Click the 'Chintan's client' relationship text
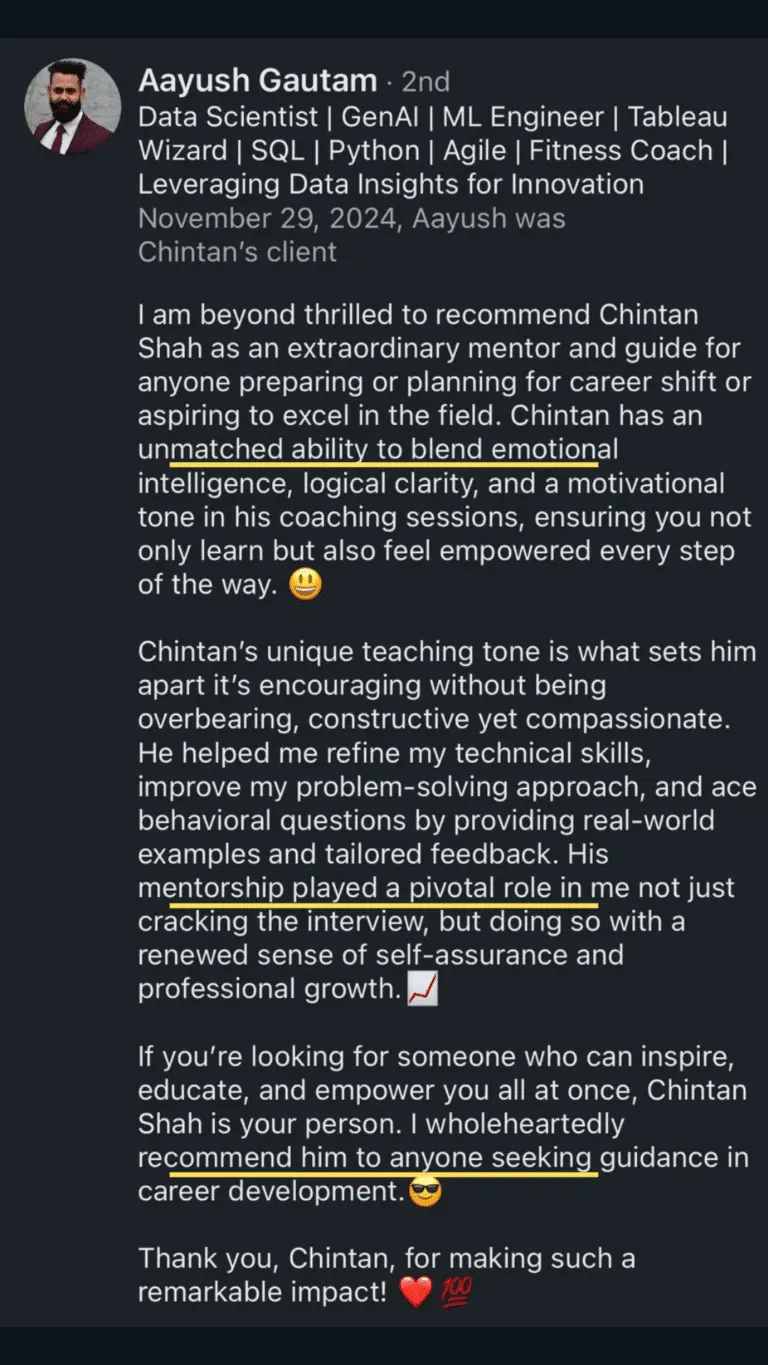The image size is (768, 1365). (237, 252)
